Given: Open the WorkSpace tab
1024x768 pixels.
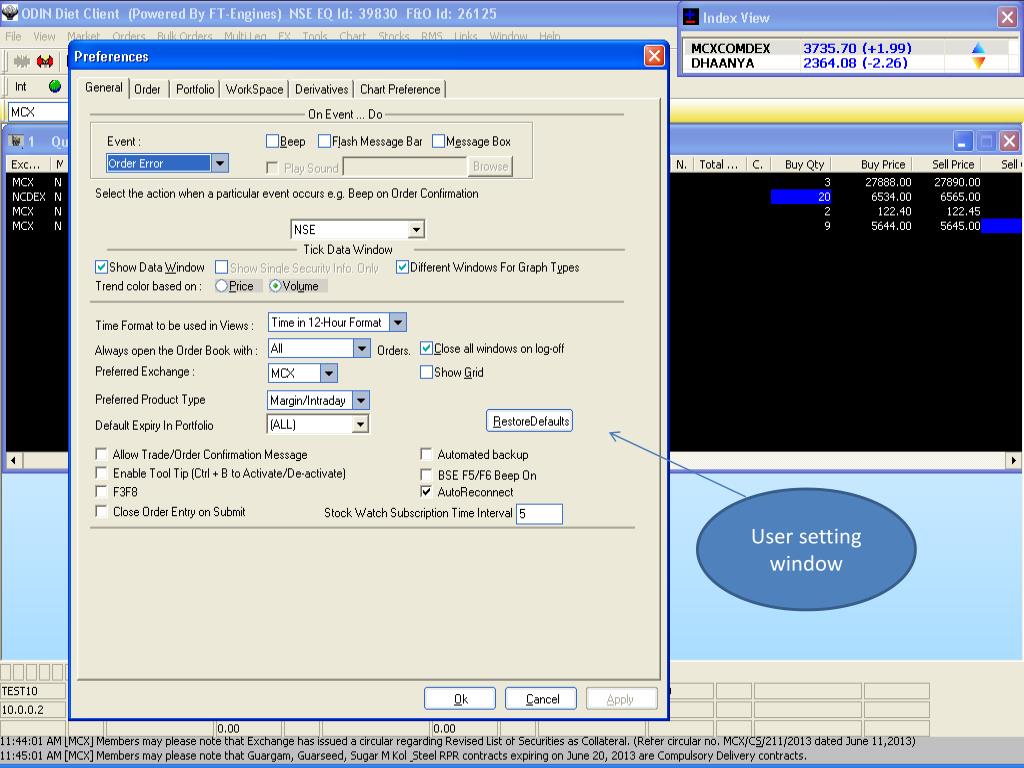Looking at the screenshot, I should pyautogui.click(x=255, y=89).
